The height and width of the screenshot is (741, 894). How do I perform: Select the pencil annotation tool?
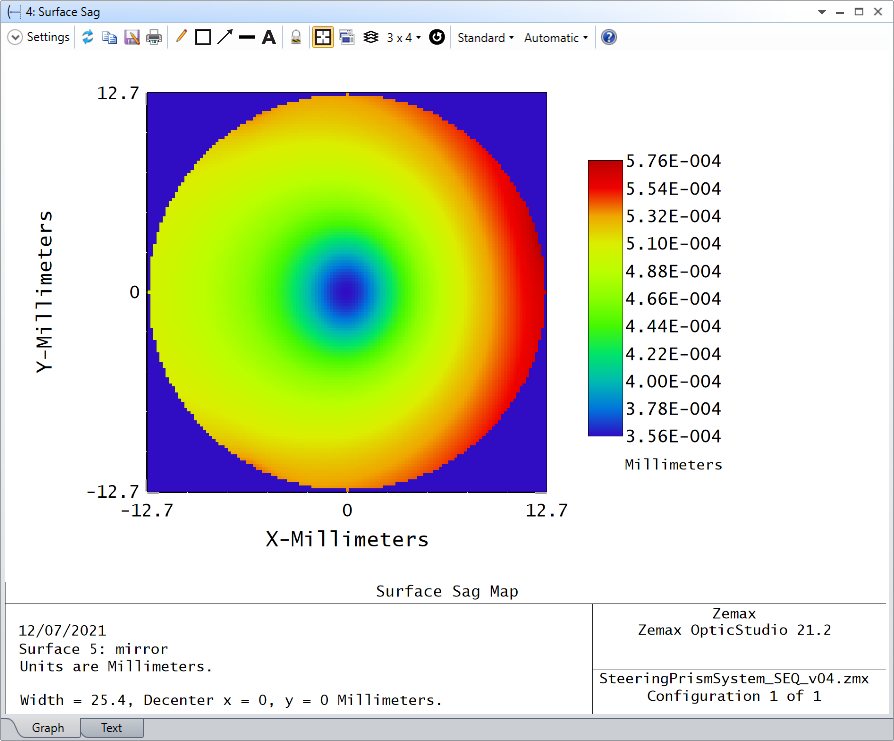pos(181,37)
